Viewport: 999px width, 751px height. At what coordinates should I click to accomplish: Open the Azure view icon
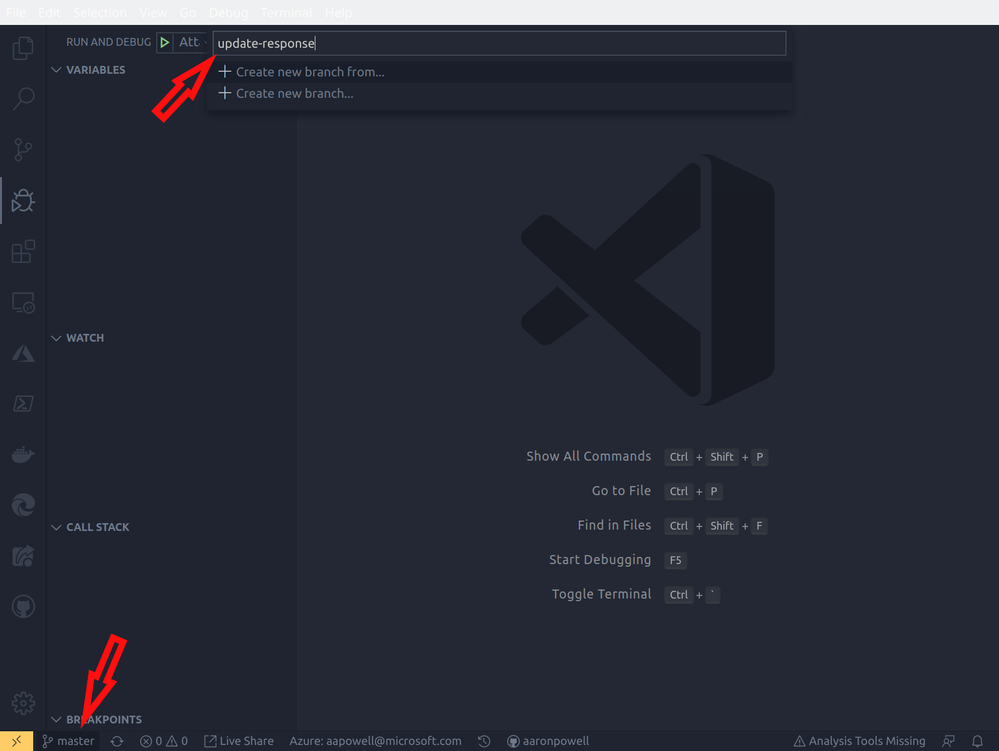pos(23,354)
